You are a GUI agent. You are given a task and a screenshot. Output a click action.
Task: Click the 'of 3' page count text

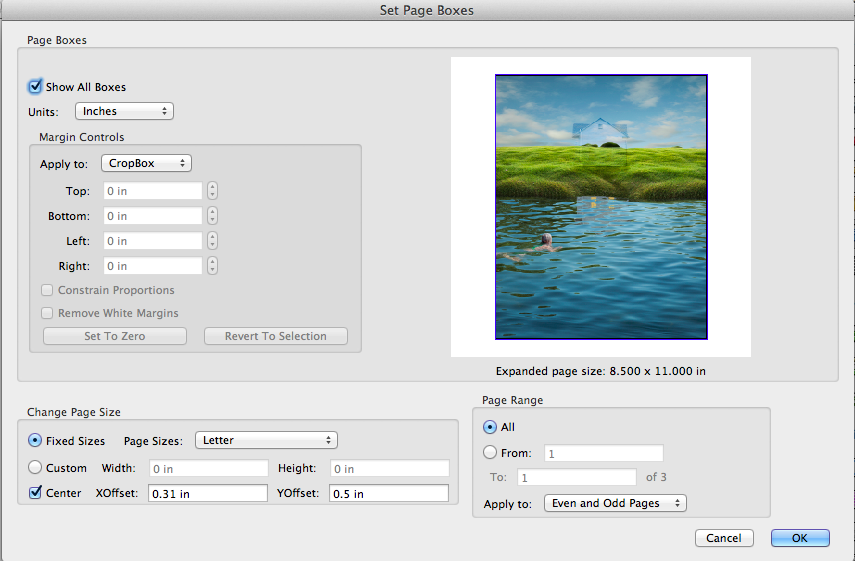point(656,477)
